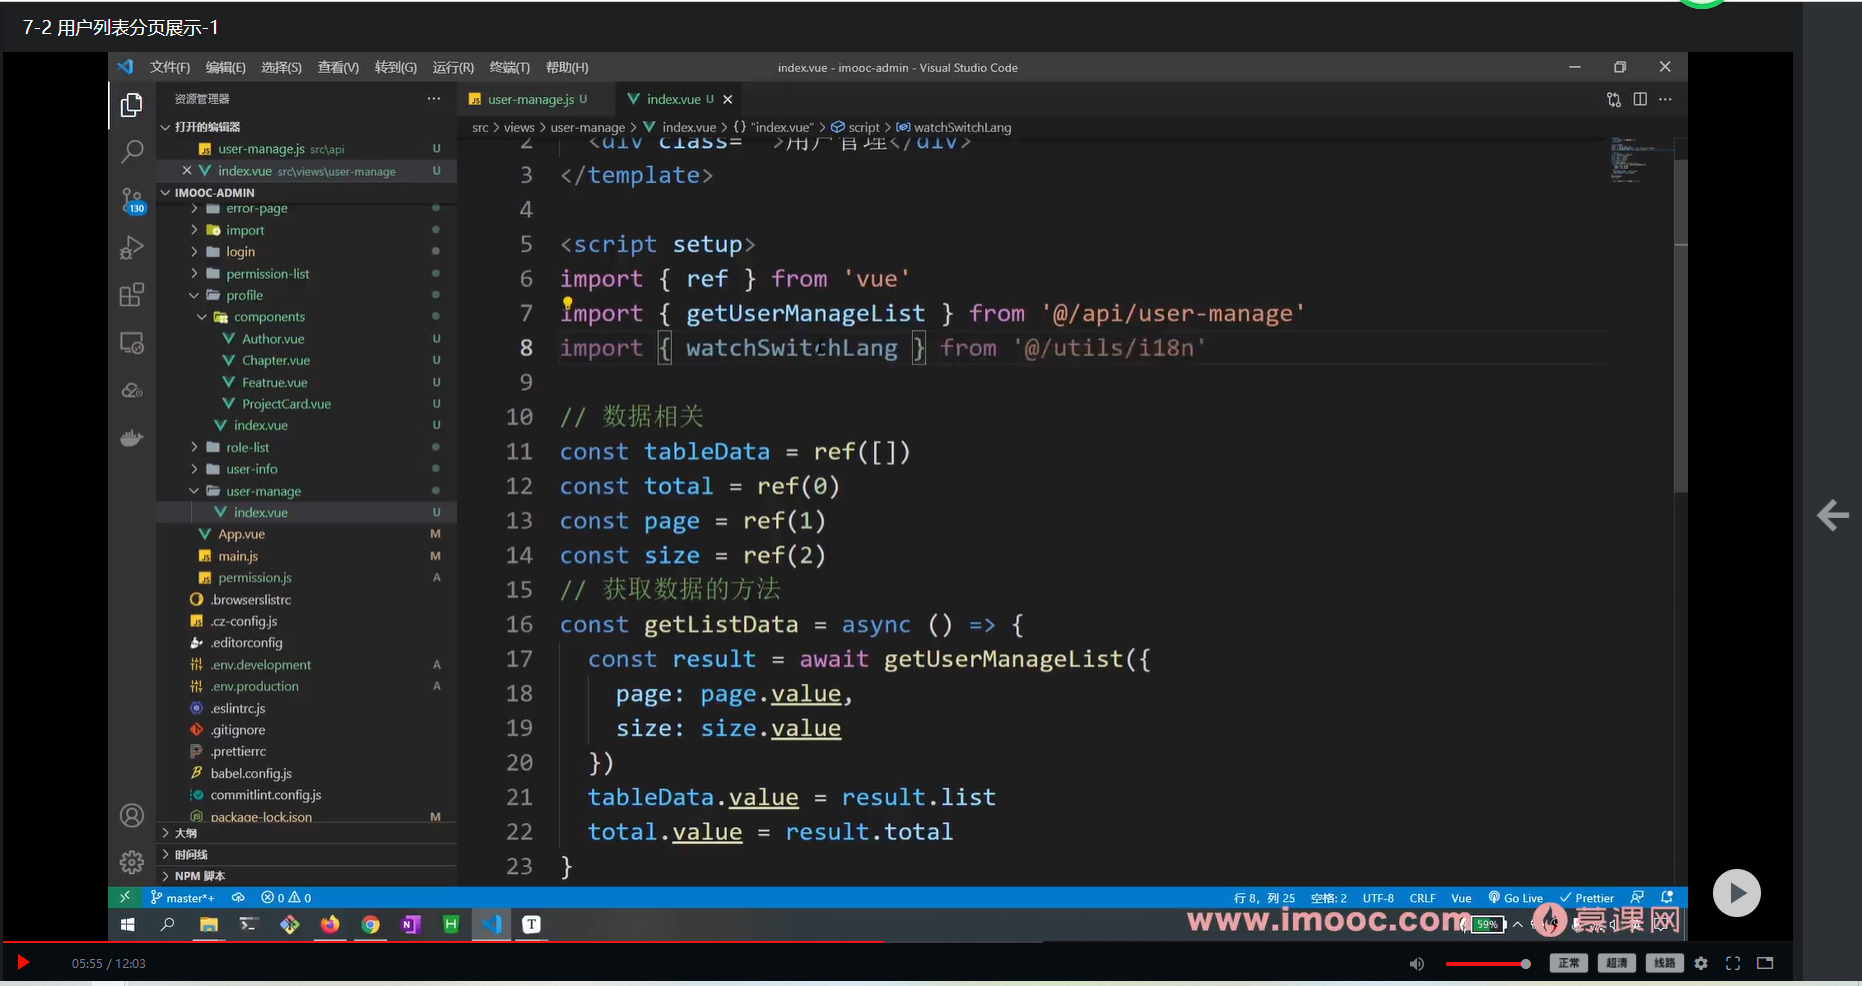The width and height of the screenshot is (1862, 986).
Task: Click the green remote window indicator
Action: [x=124, y=898]
